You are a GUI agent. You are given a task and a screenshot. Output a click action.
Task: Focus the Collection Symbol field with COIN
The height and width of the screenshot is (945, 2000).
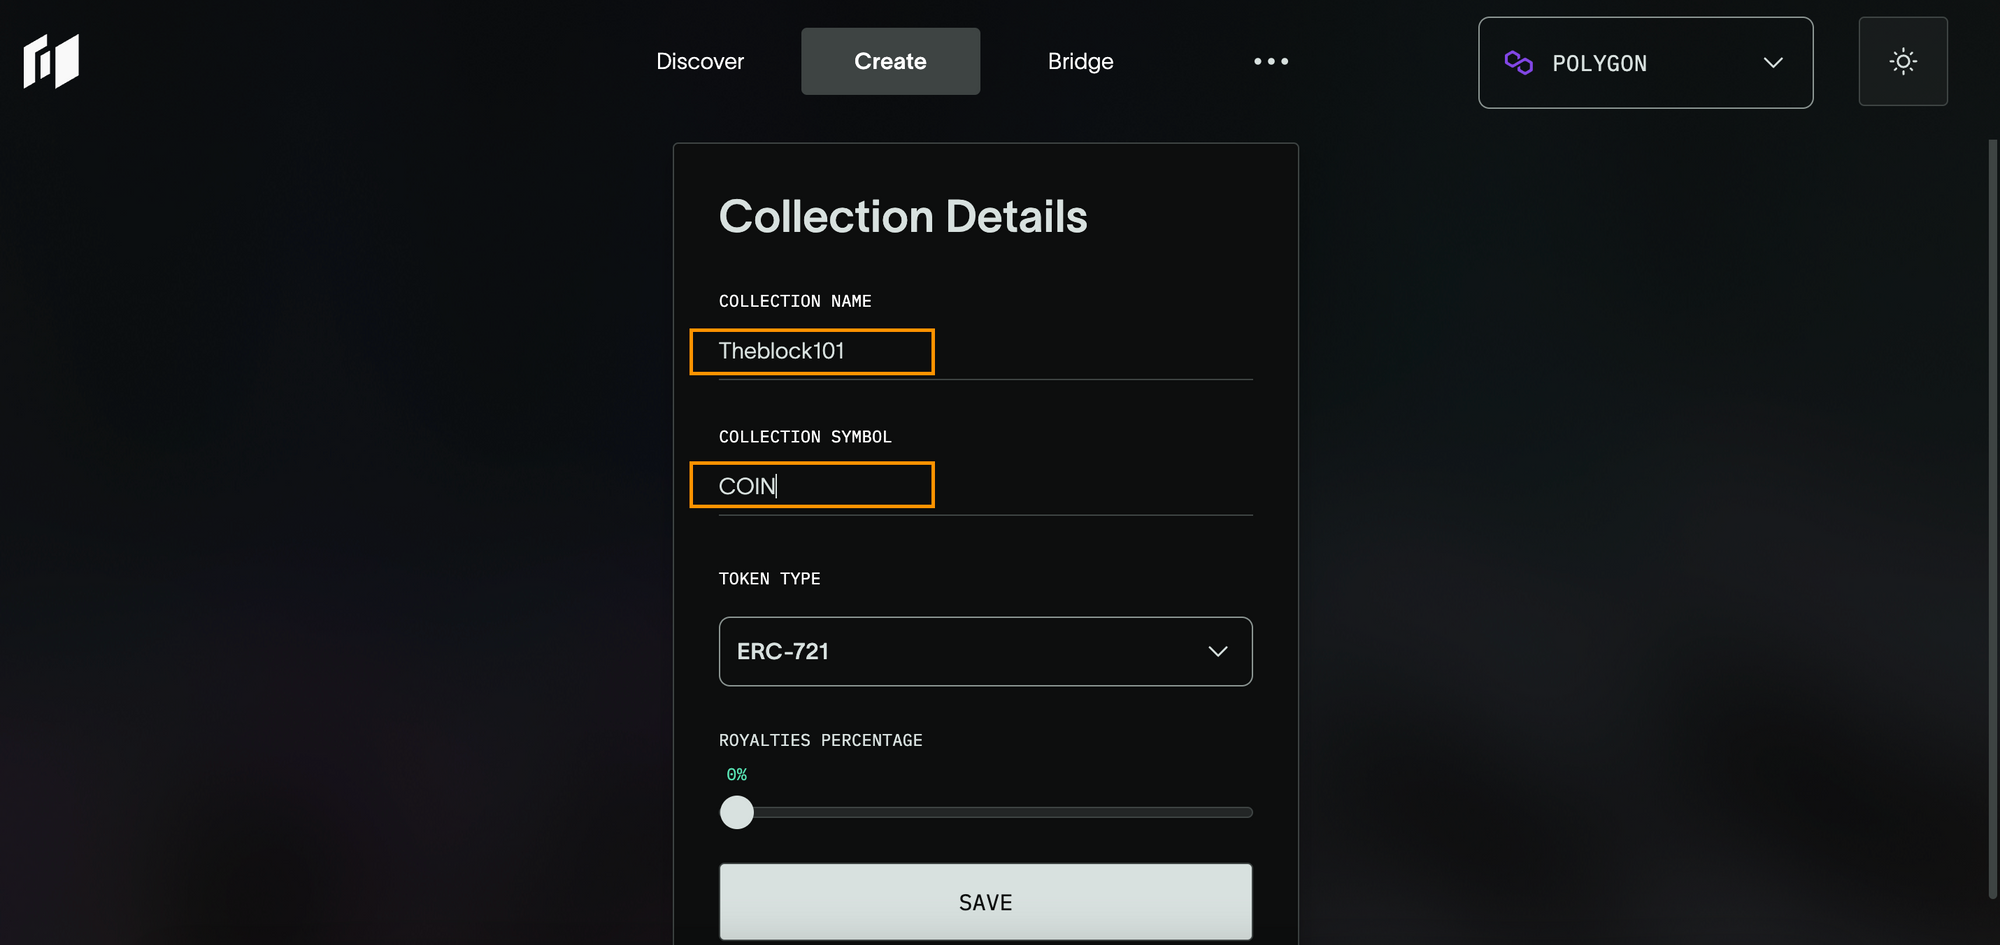point(985,486)
